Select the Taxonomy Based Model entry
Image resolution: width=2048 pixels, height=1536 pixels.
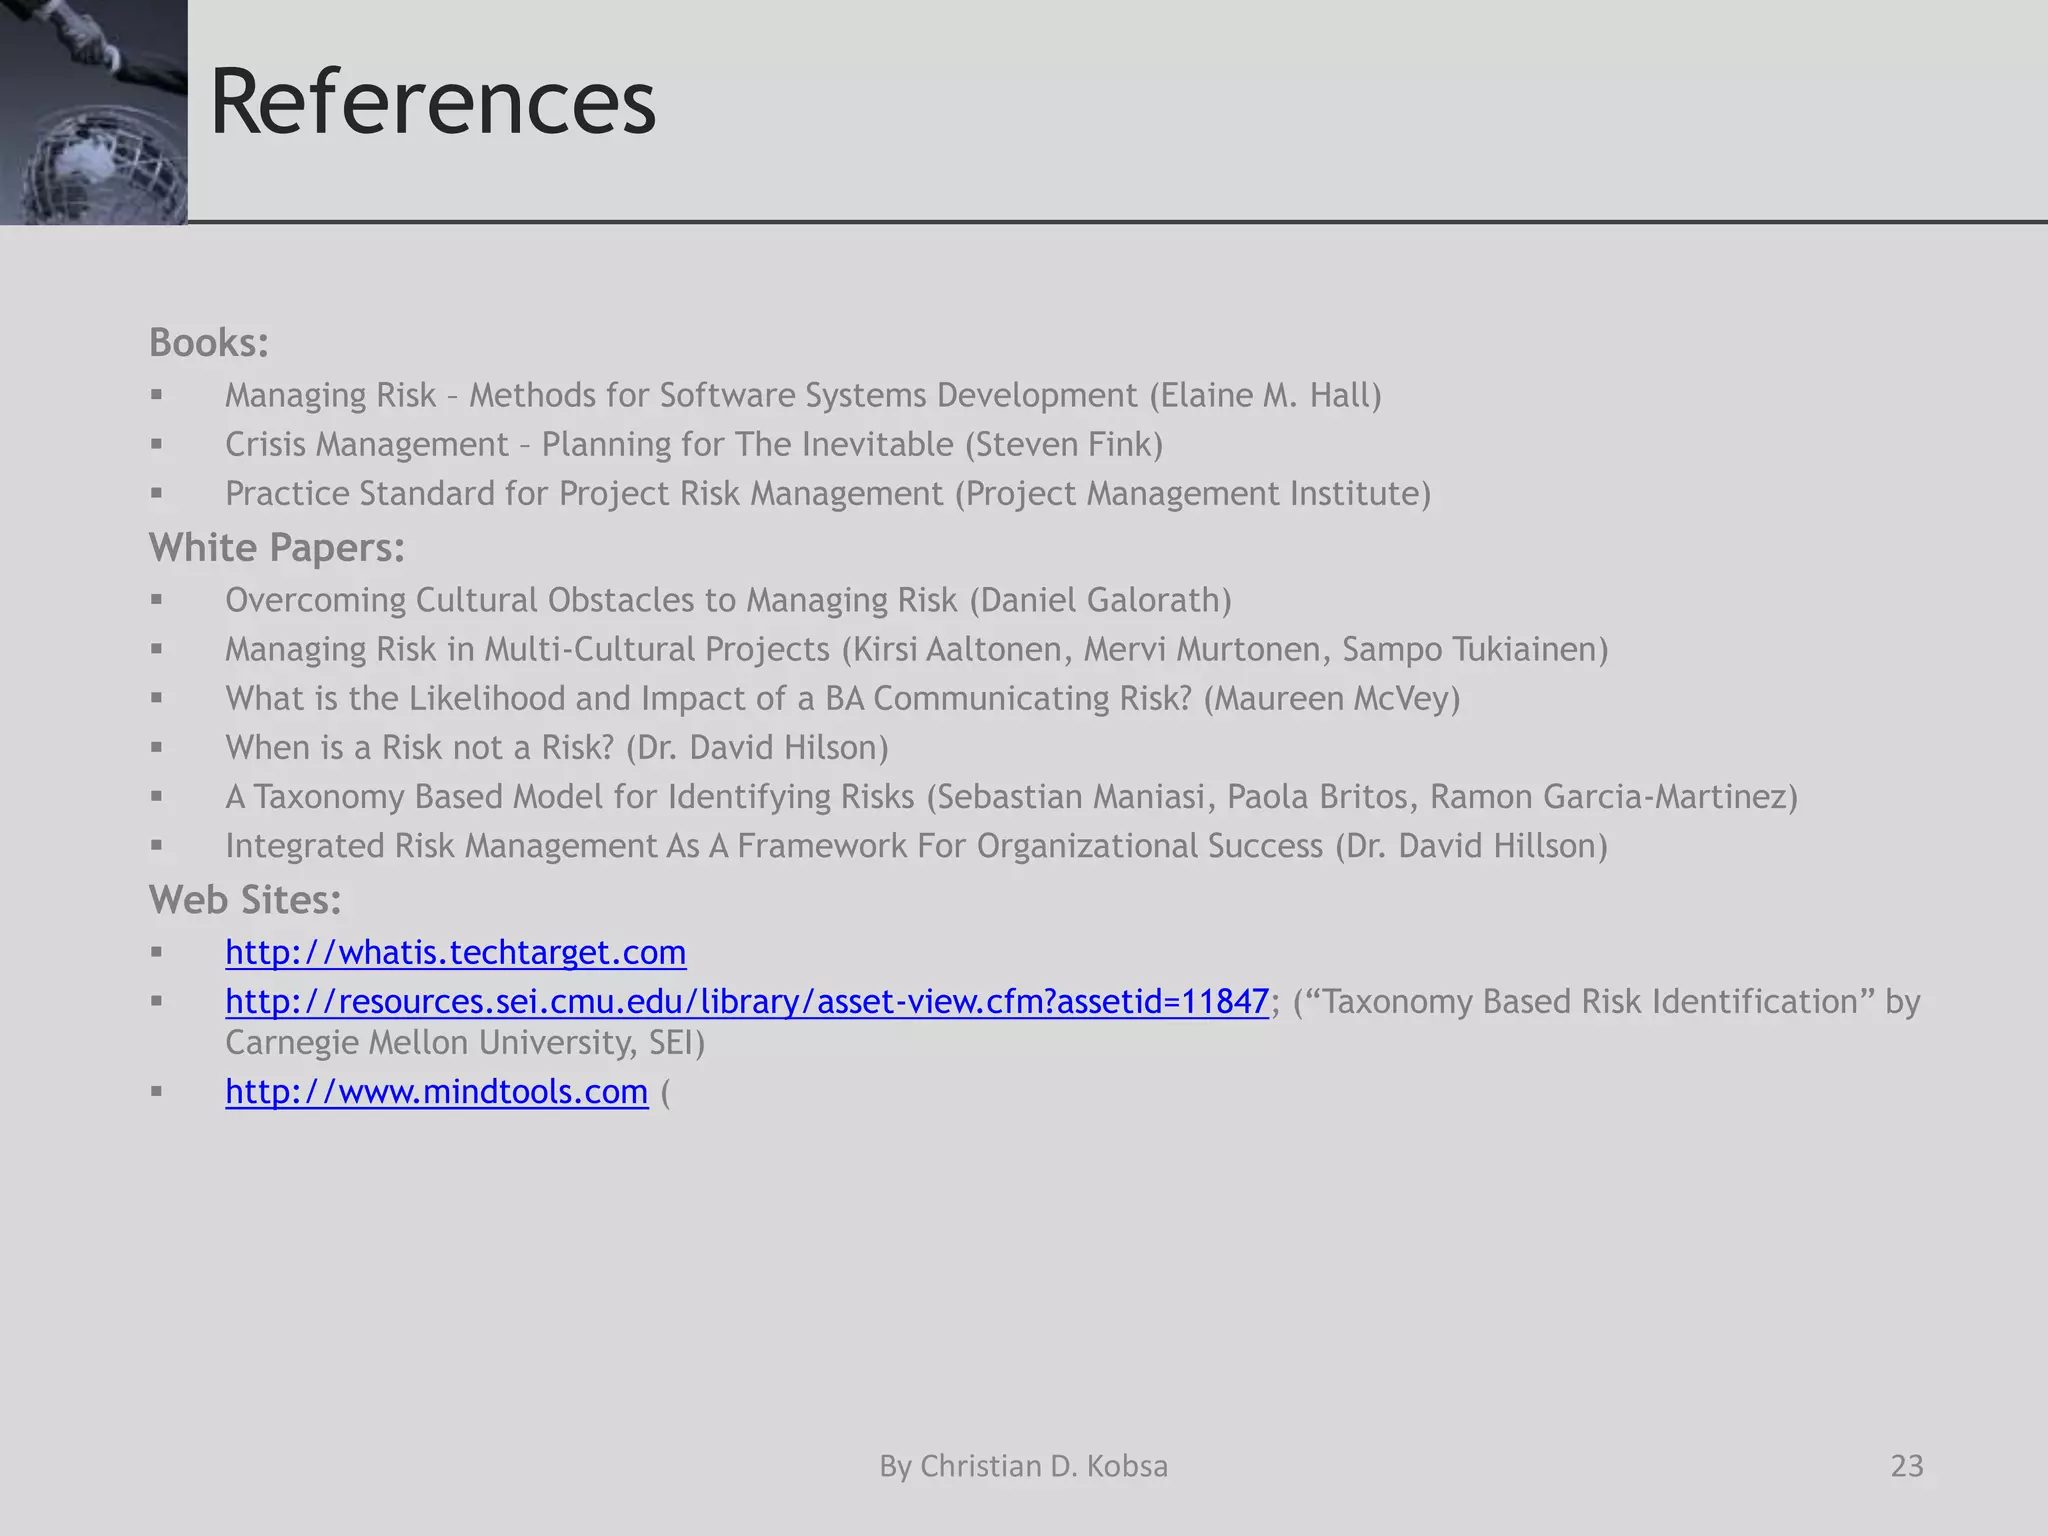point(1010,796)
